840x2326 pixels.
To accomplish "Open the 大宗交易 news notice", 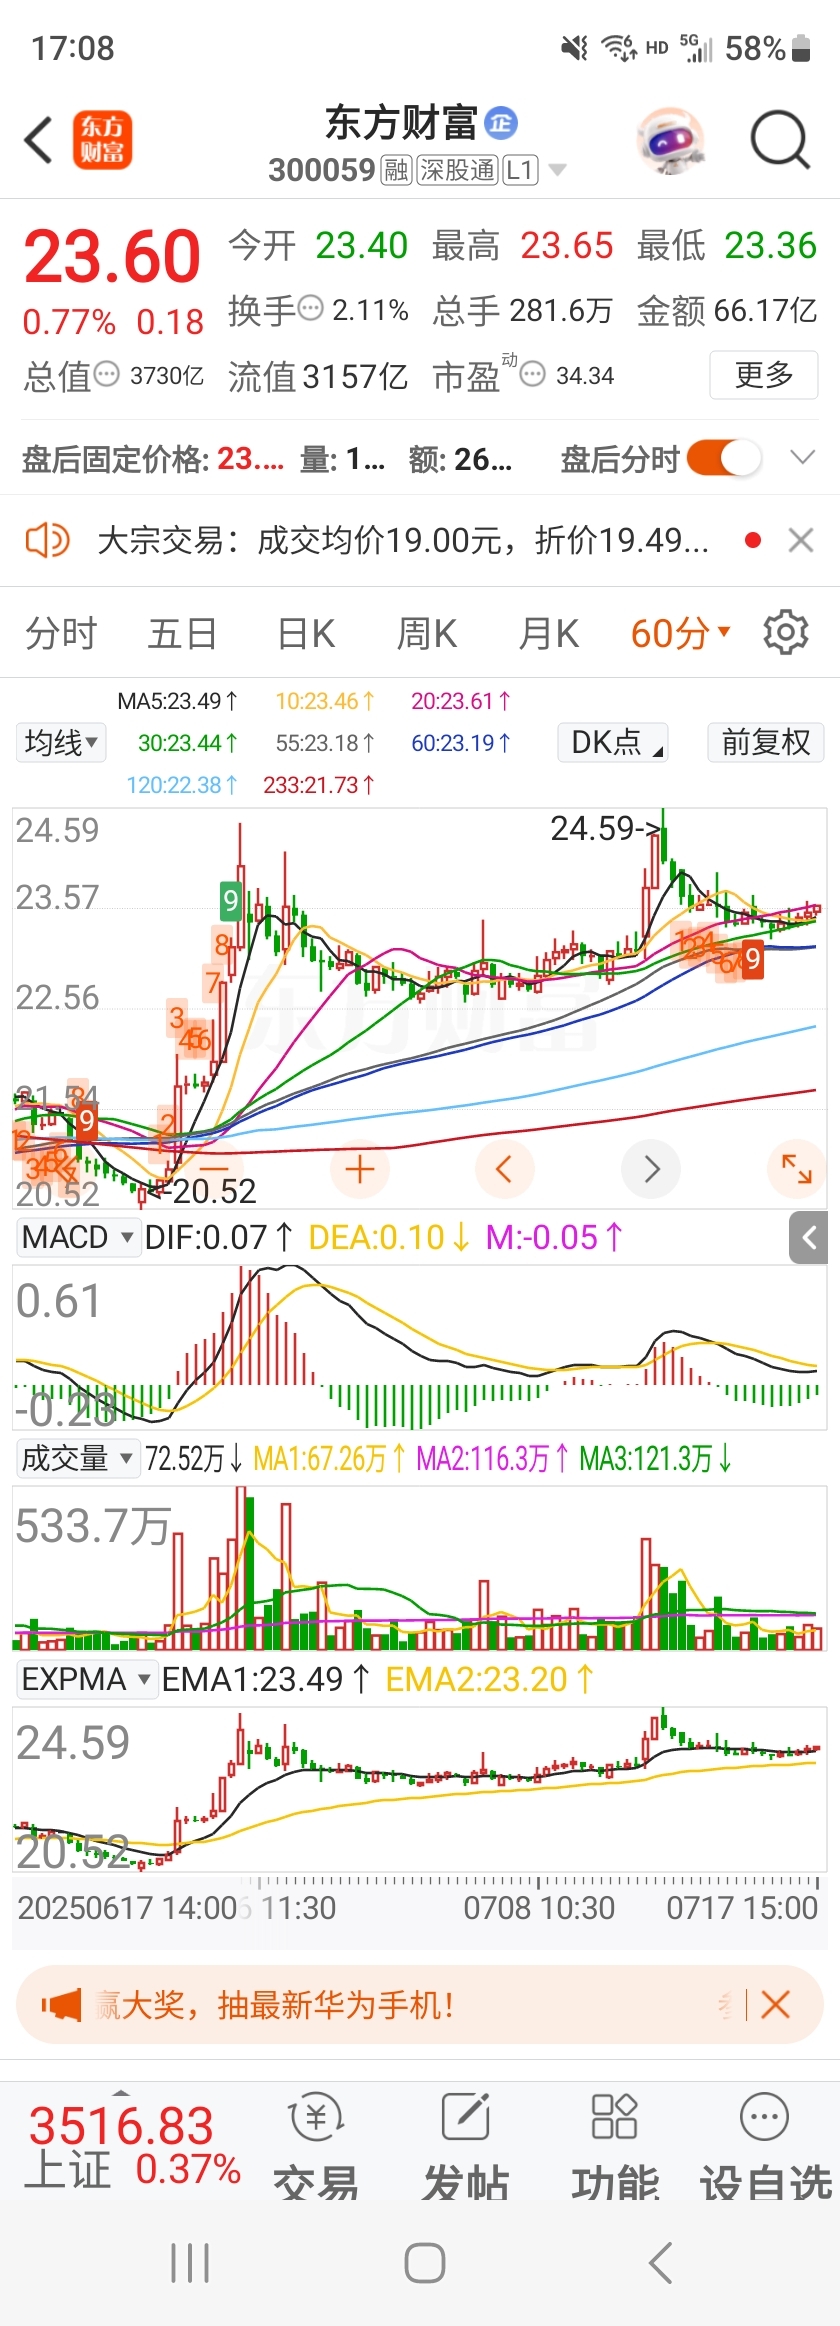I will (403, 541).
